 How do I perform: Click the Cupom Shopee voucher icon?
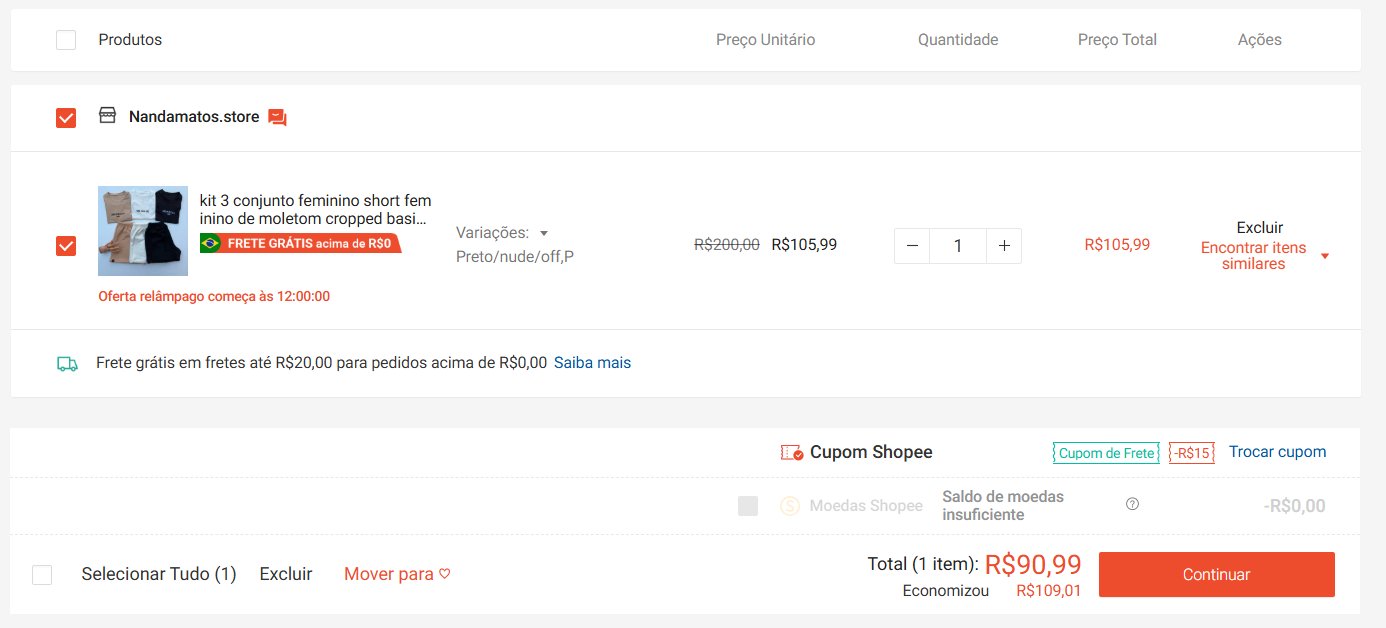click(x=792, y=453)
